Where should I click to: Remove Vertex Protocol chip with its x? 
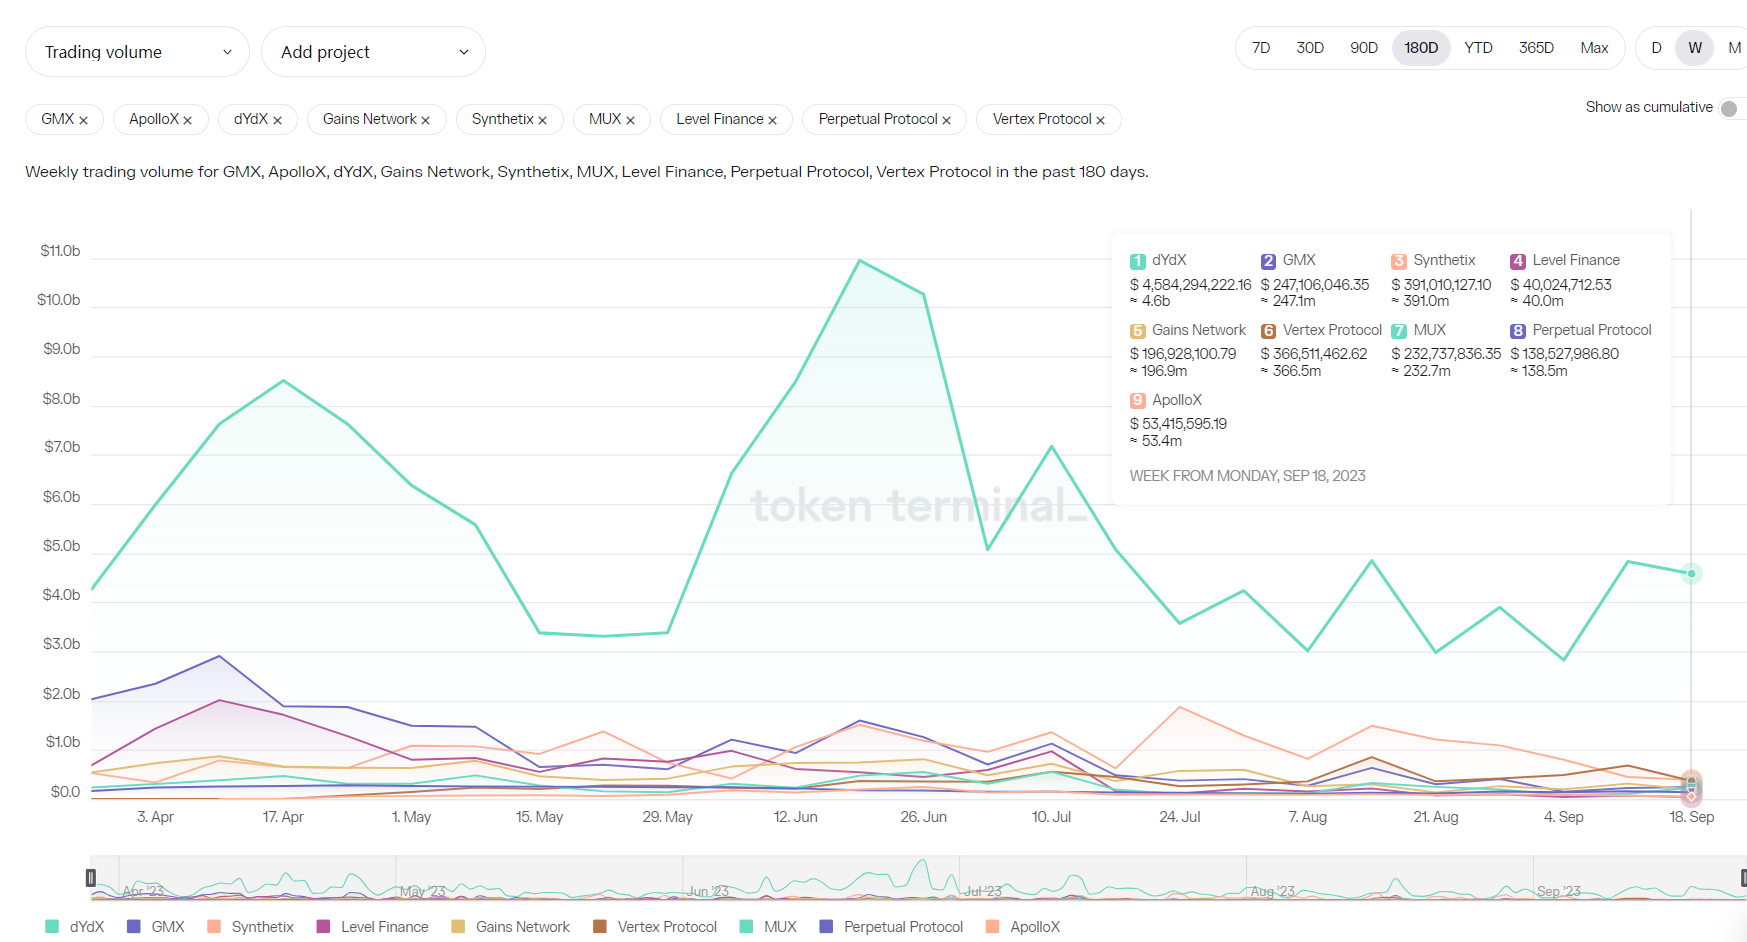[1100, 120]
